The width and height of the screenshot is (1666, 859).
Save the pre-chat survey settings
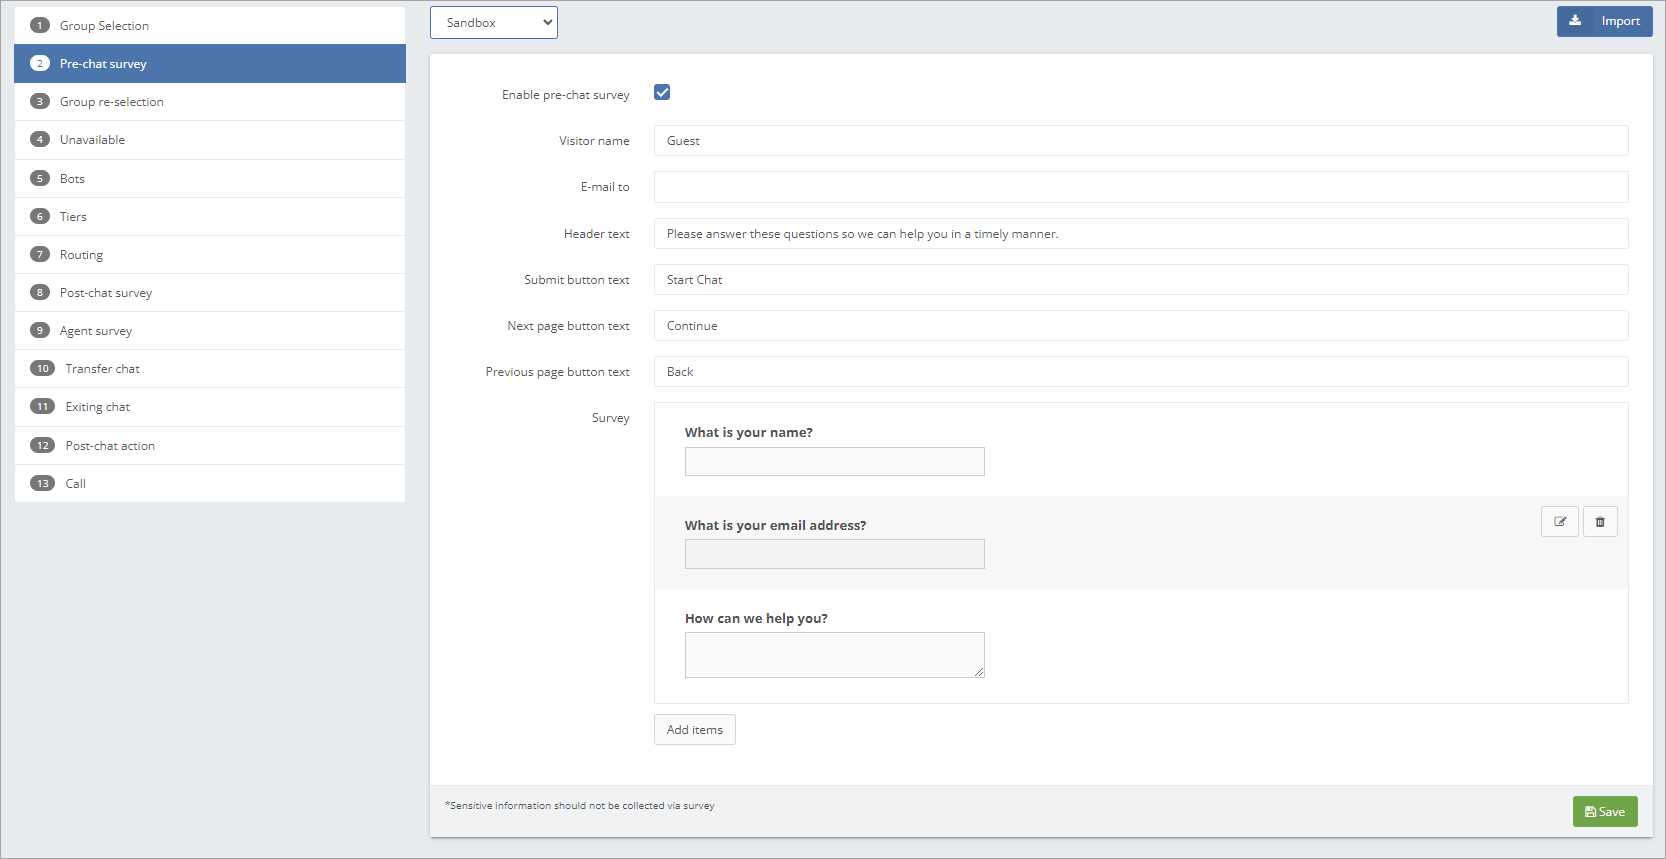click(x=1604, y=811)
